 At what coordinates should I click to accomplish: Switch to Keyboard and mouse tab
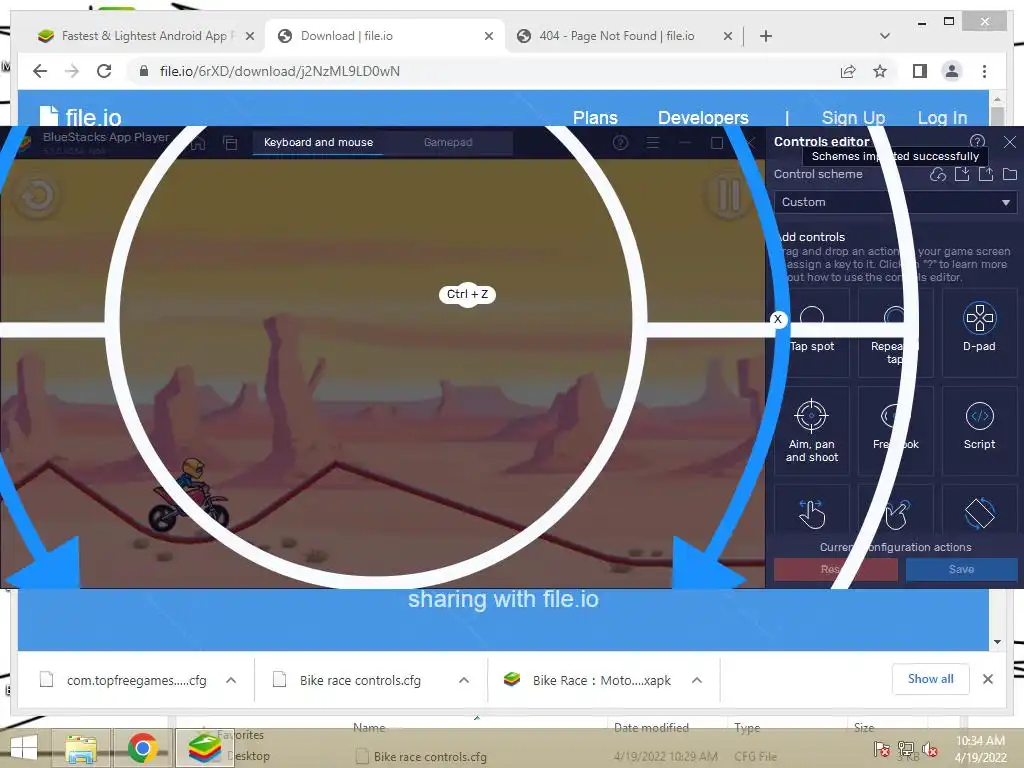click(318, 142)
